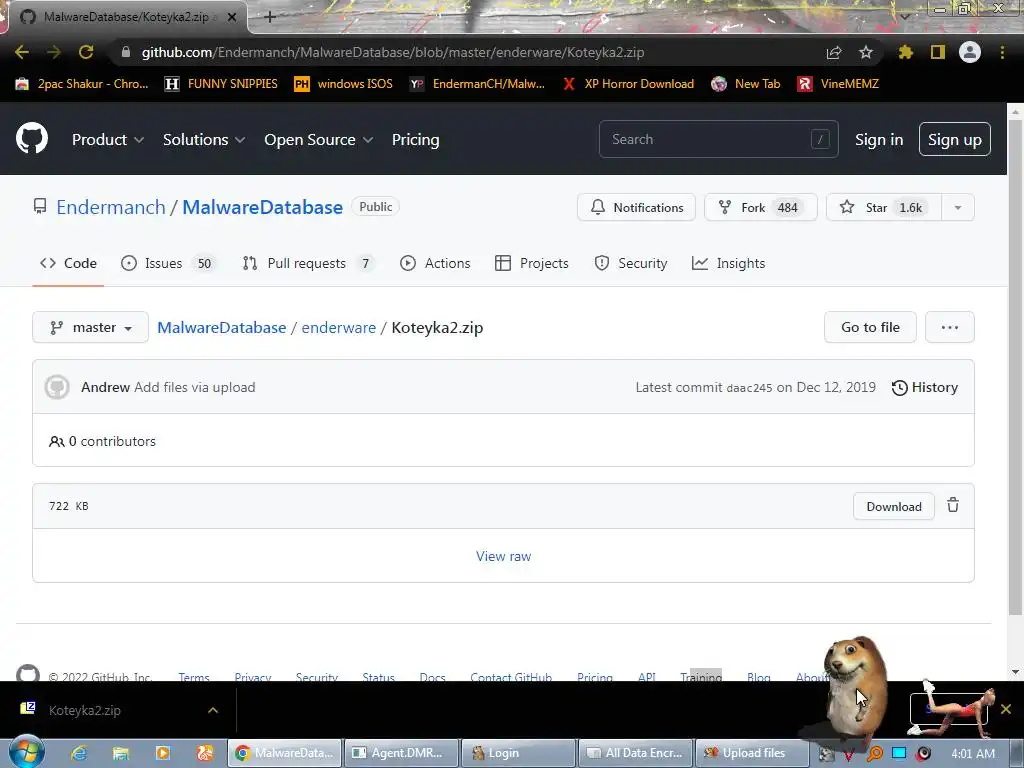Switch to the Security tab
1024x768 pixels.
(631, 263)
